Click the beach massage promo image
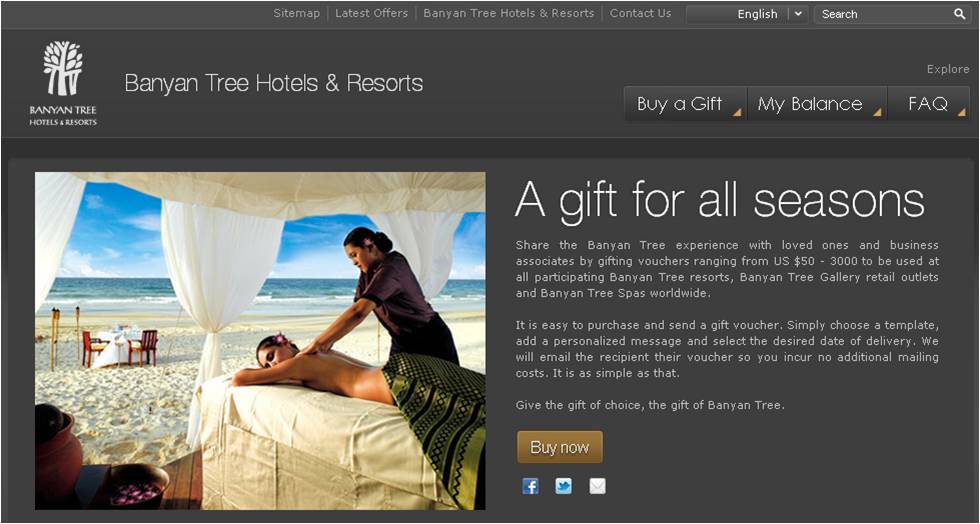 pos(260,341)
